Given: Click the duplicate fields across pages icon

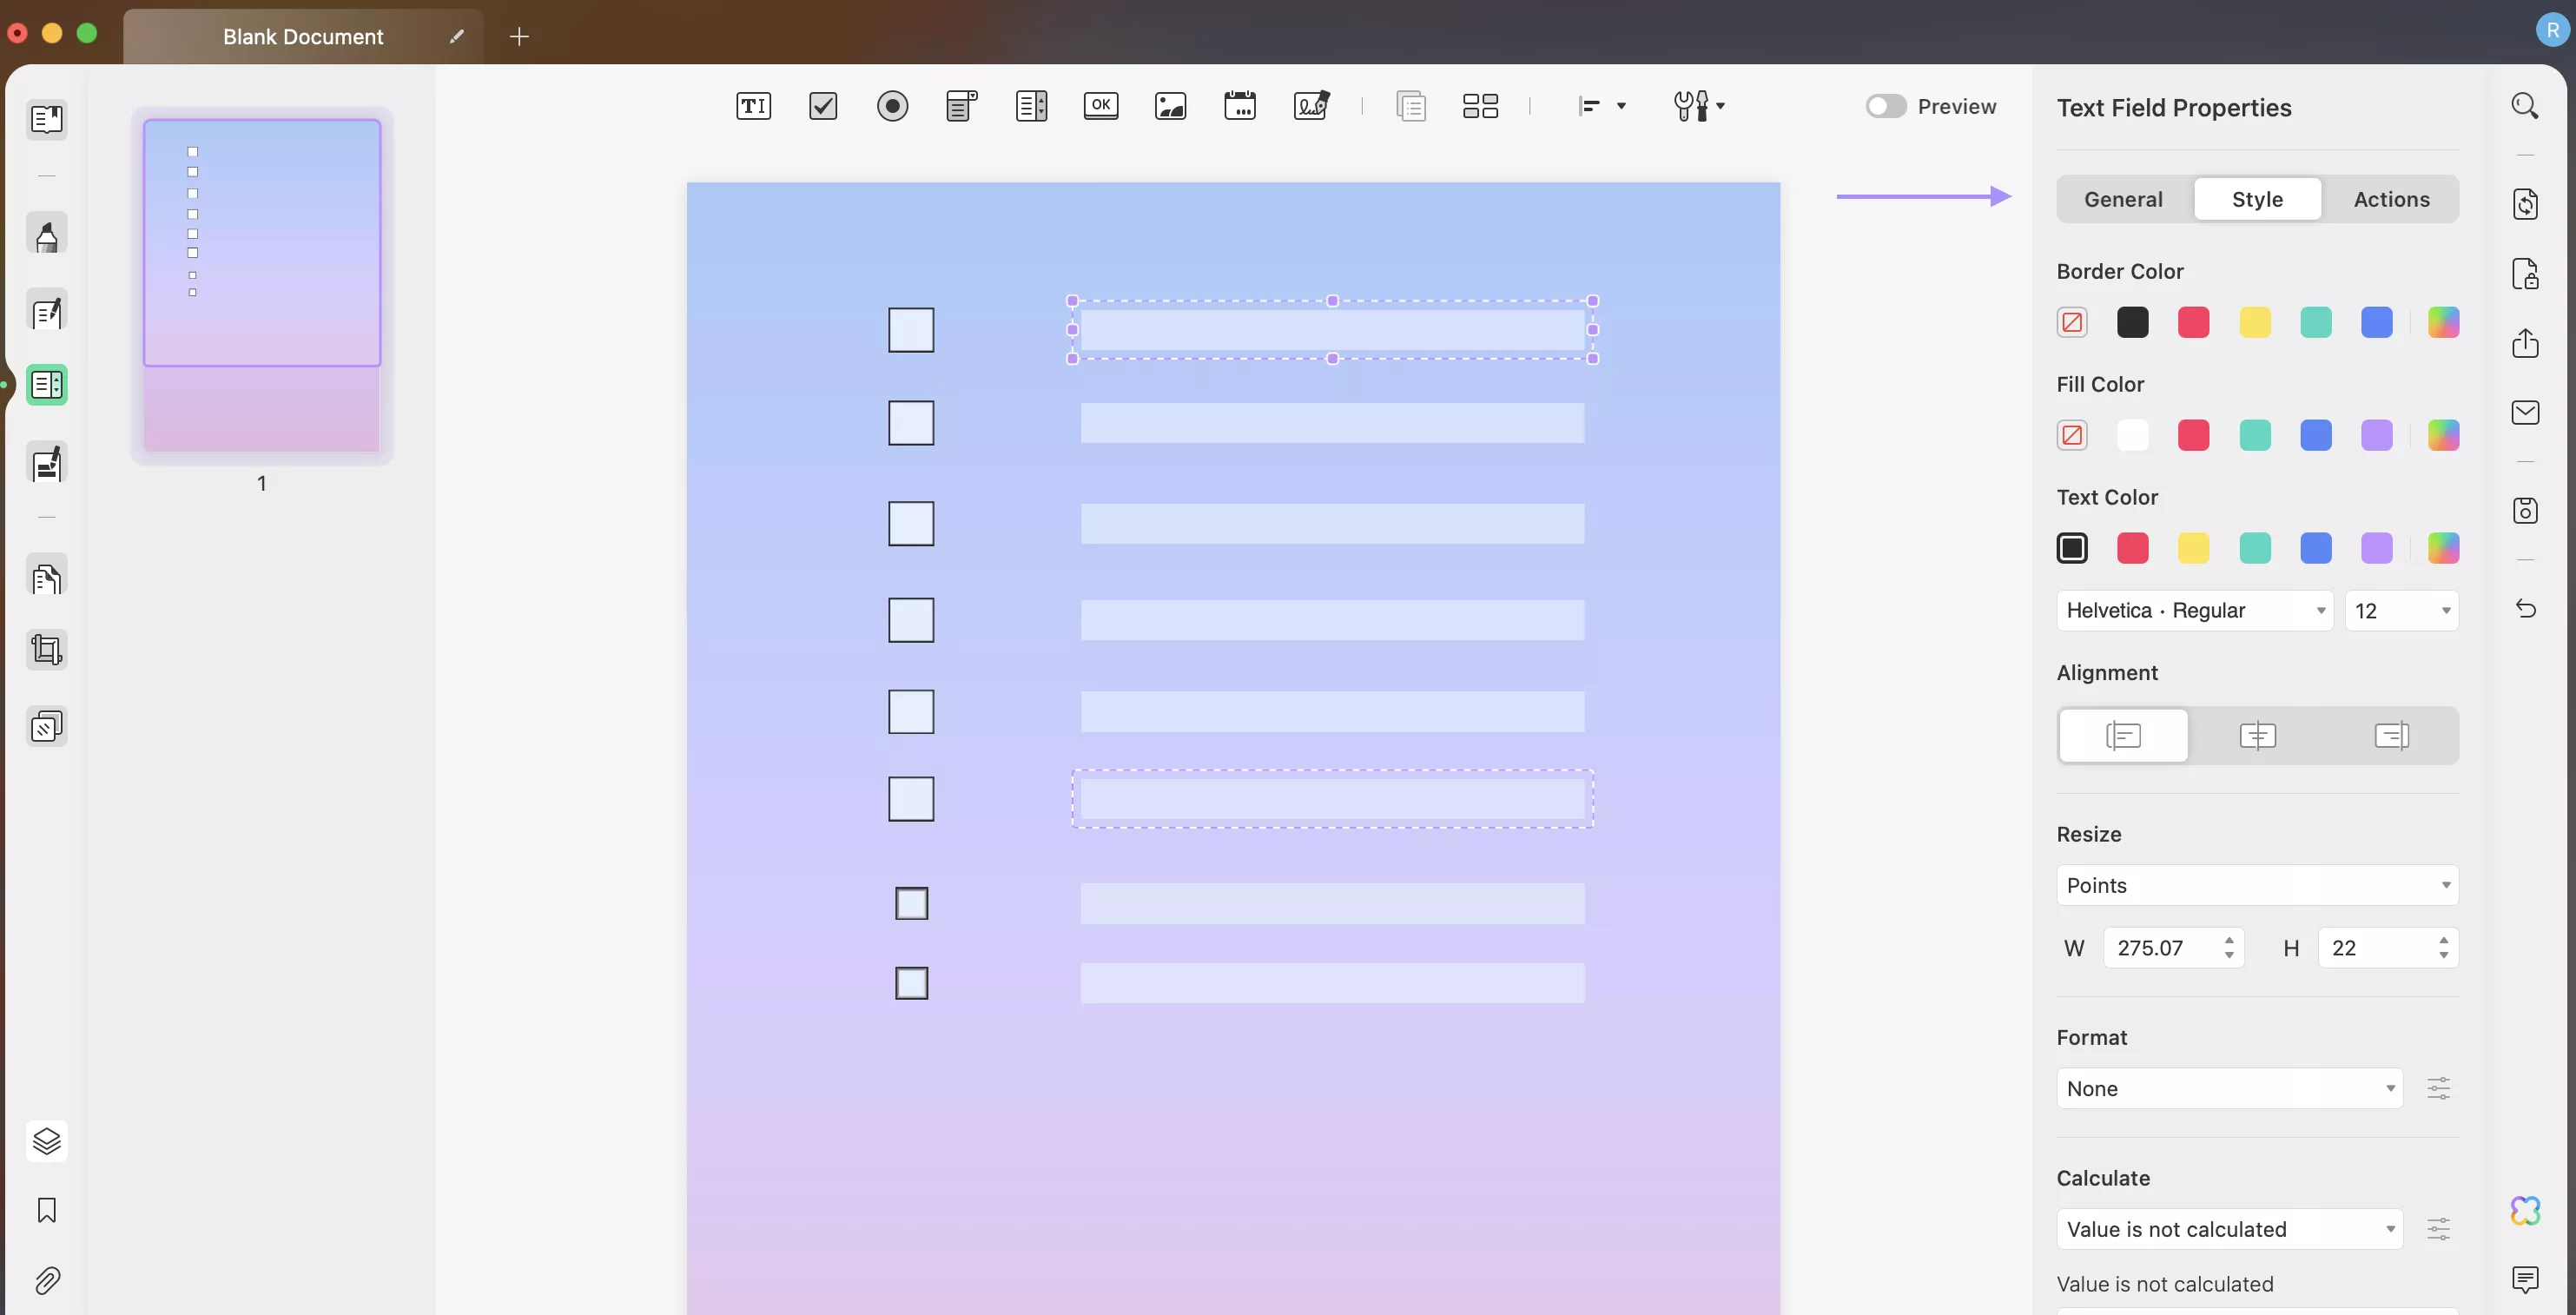Looking at the screenshot, I should [x=1411, y=106].
